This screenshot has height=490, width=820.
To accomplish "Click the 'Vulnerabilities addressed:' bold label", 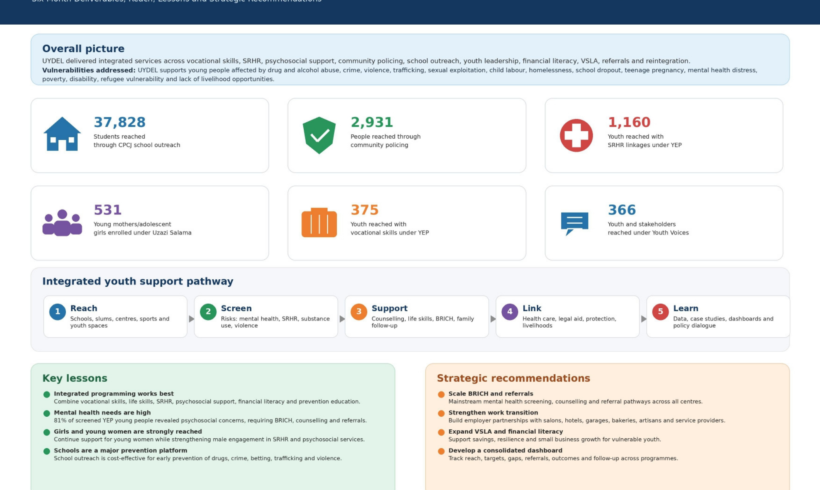I will point(88,70).
